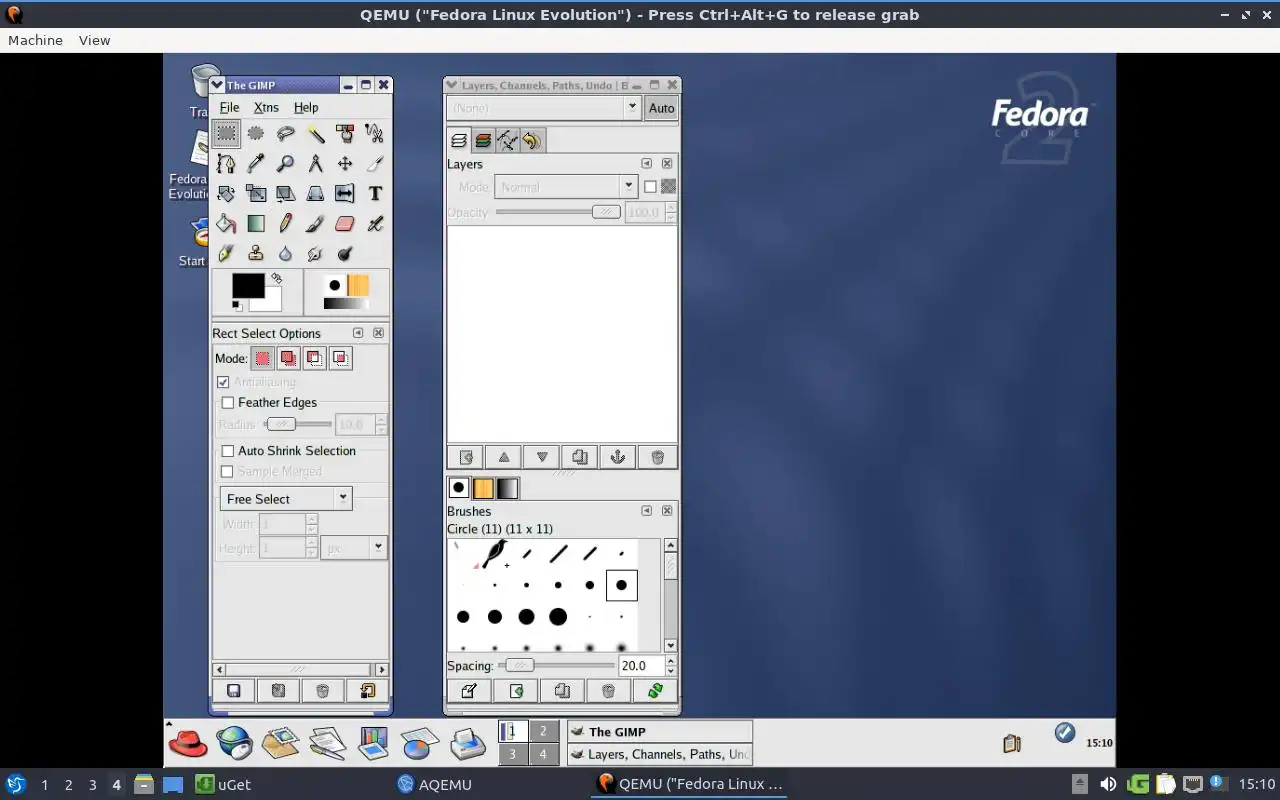Switch to the Channels tab
This screenshot has width=1280, height=800.
483,141
